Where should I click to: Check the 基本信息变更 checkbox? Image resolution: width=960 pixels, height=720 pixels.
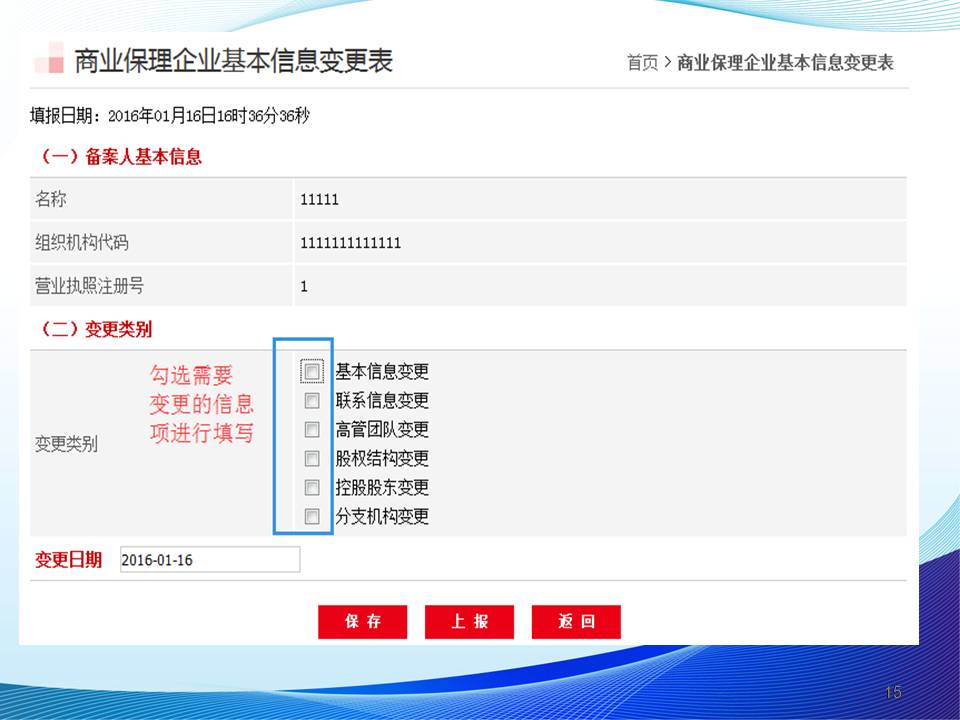[x=312, y=372]
